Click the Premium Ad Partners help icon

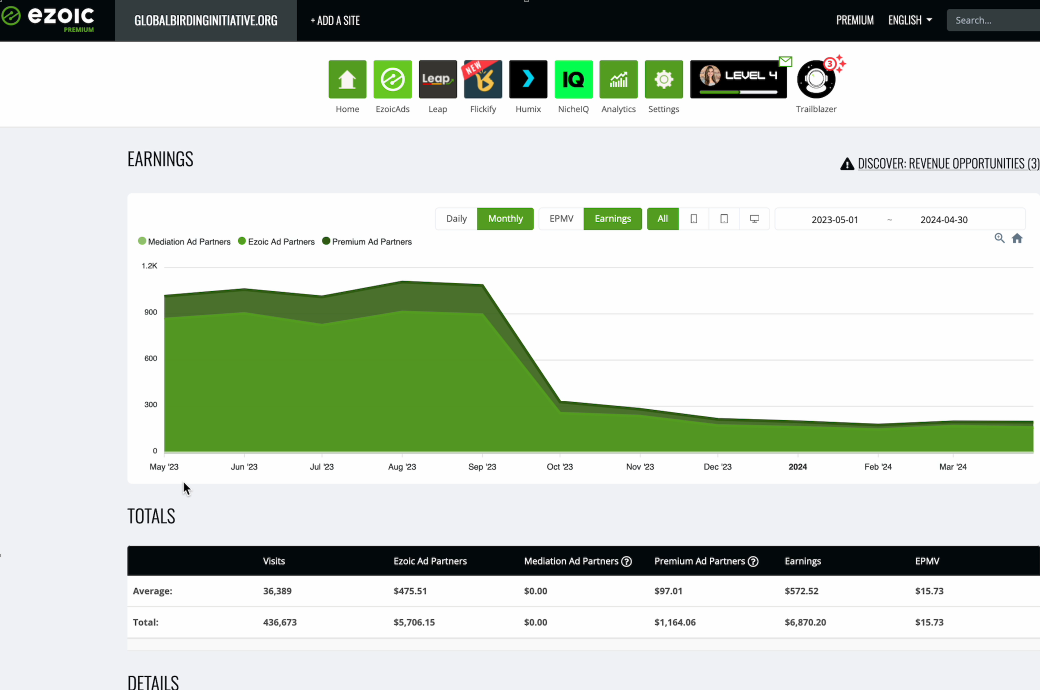tap(753, 561)
